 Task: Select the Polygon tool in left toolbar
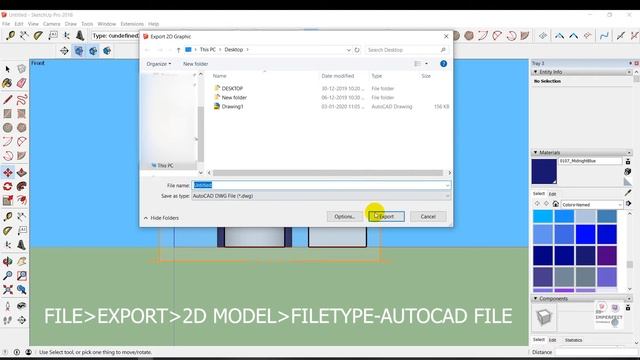[22, 128]
